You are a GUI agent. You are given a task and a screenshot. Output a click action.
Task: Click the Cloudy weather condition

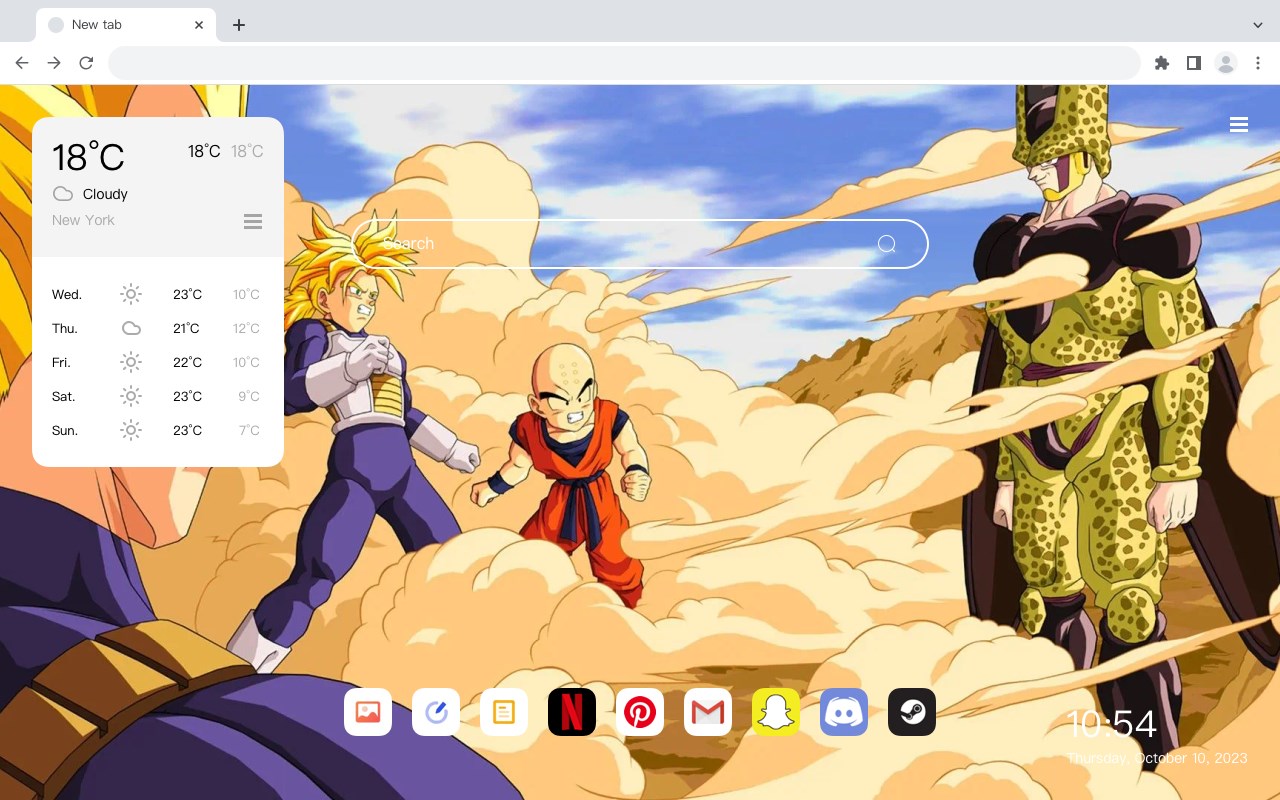[x=105, y=194]
